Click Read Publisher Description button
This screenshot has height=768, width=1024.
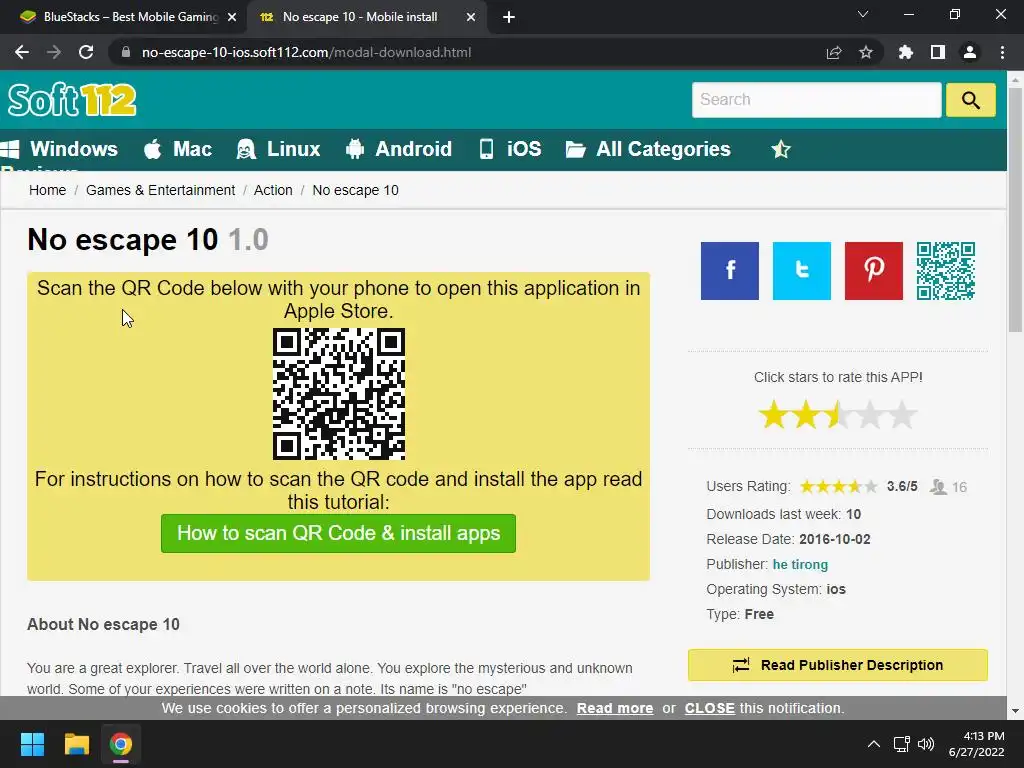(x=837, y=665)
